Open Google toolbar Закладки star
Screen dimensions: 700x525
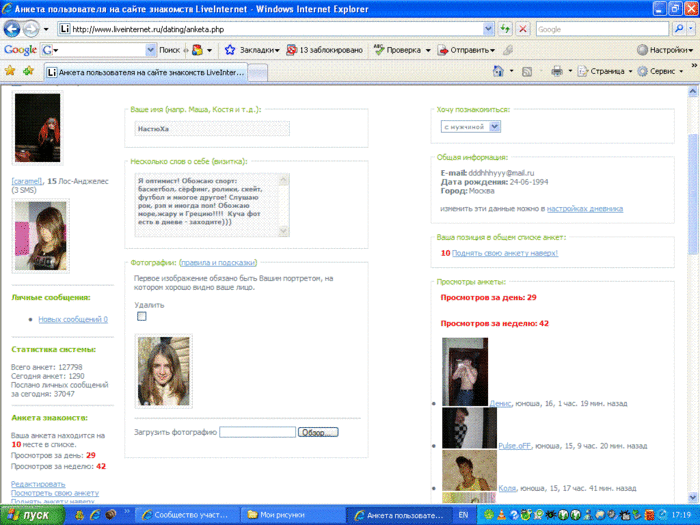pos(230,50)
